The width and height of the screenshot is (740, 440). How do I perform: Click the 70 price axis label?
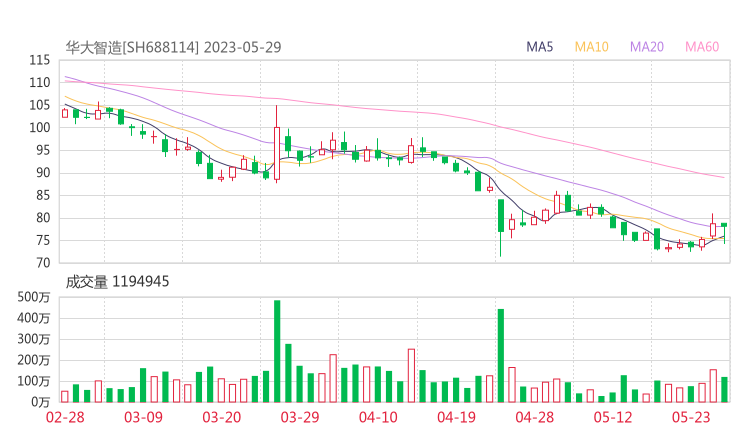43,263
